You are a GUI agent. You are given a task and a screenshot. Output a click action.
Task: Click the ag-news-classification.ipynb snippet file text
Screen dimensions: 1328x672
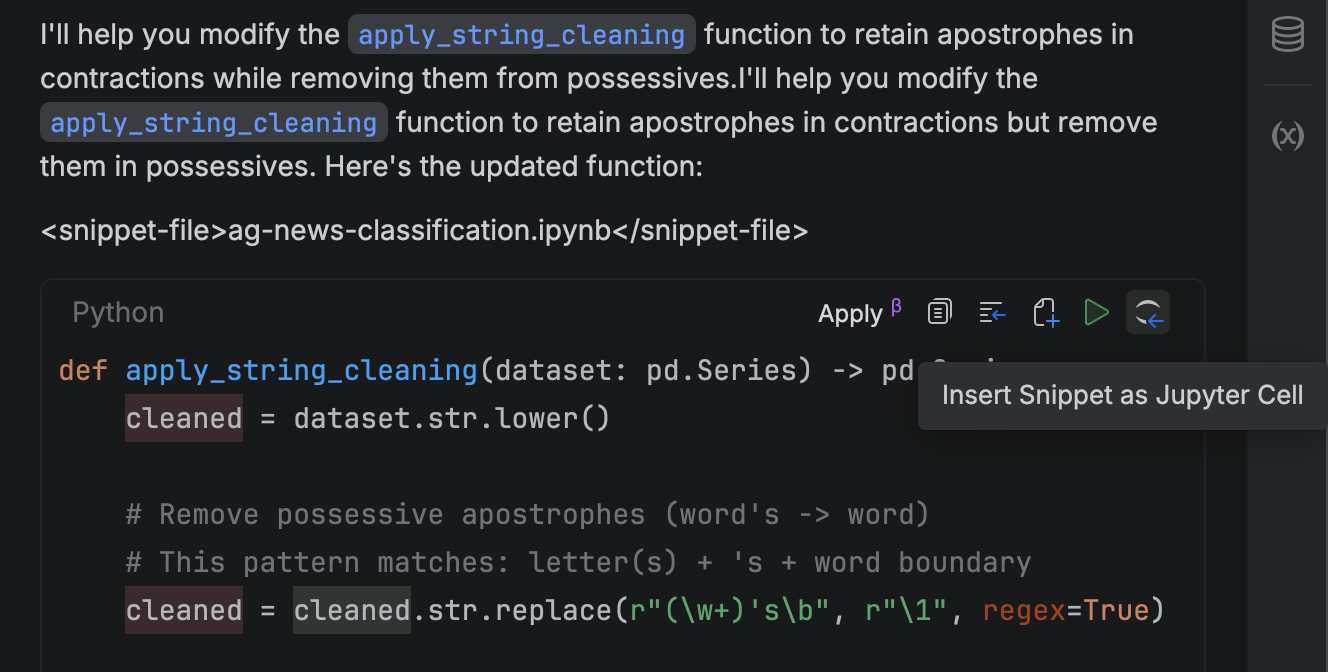pyautogui.click(x=424, y=231)
